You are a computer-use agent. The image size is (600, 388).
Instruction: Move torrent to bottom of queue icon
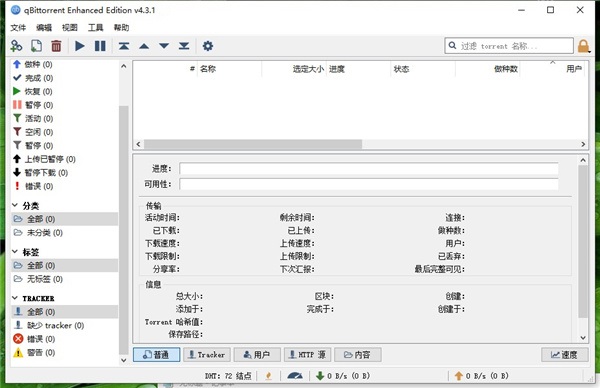(x=184, y=46)
